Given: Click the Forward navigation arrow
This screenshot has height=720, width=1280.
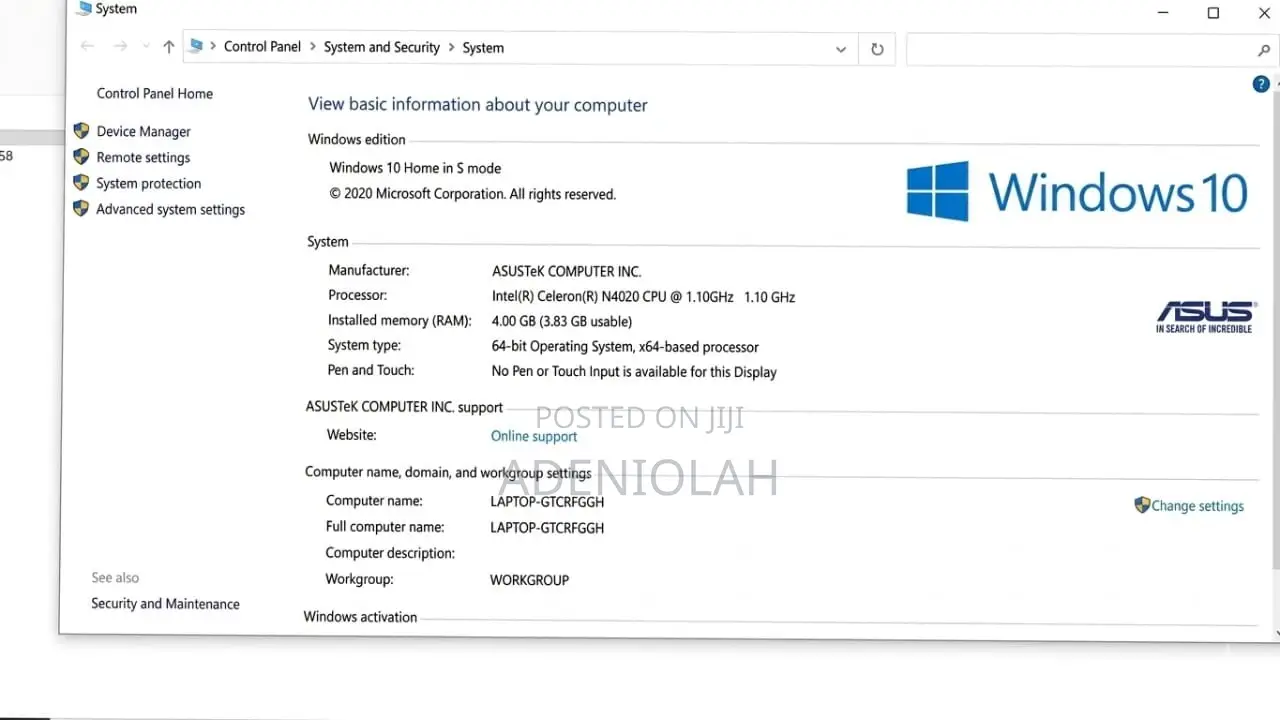Looking at the screenshot, I should pos(121,47).
